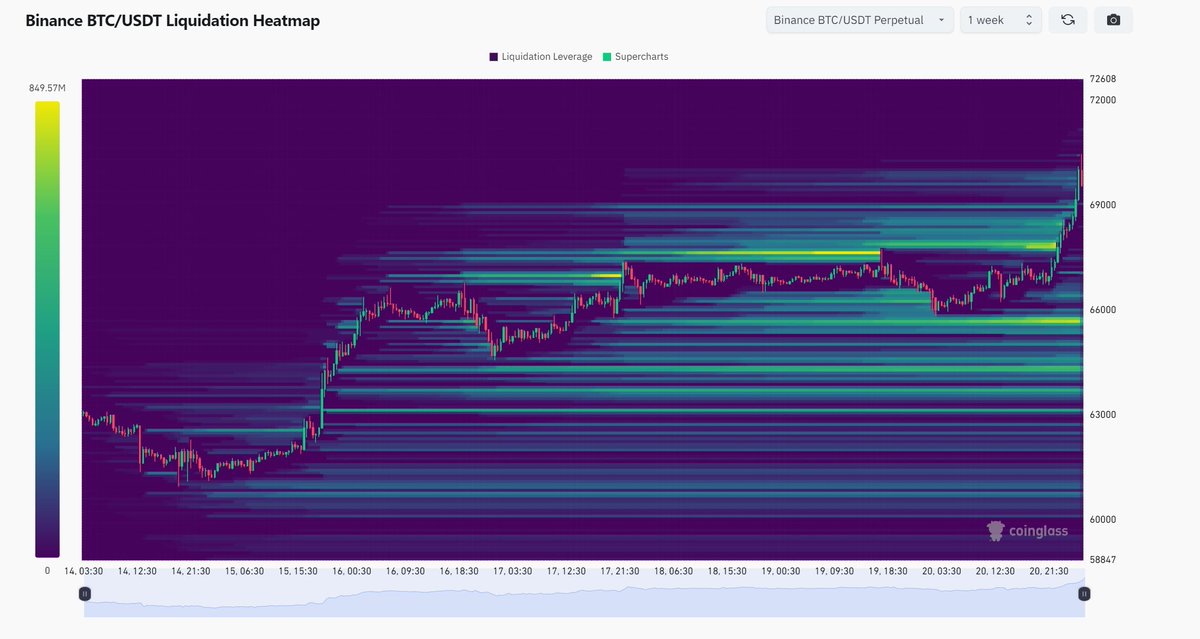Take a screenshot with the camera icon
The height and width of the screenshot is (639, 1200).
(x=1114, y=20)
